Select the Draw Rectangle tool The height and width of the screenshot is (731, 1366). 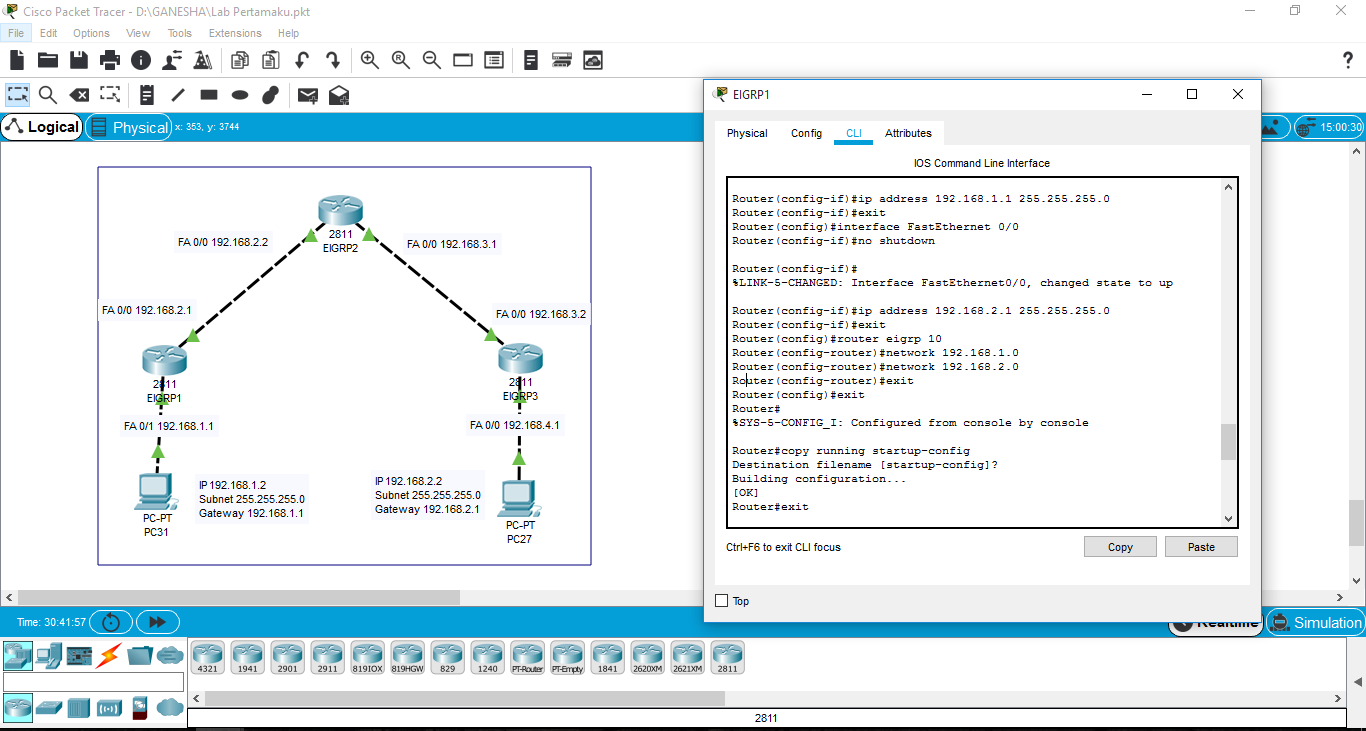[209, 95]
